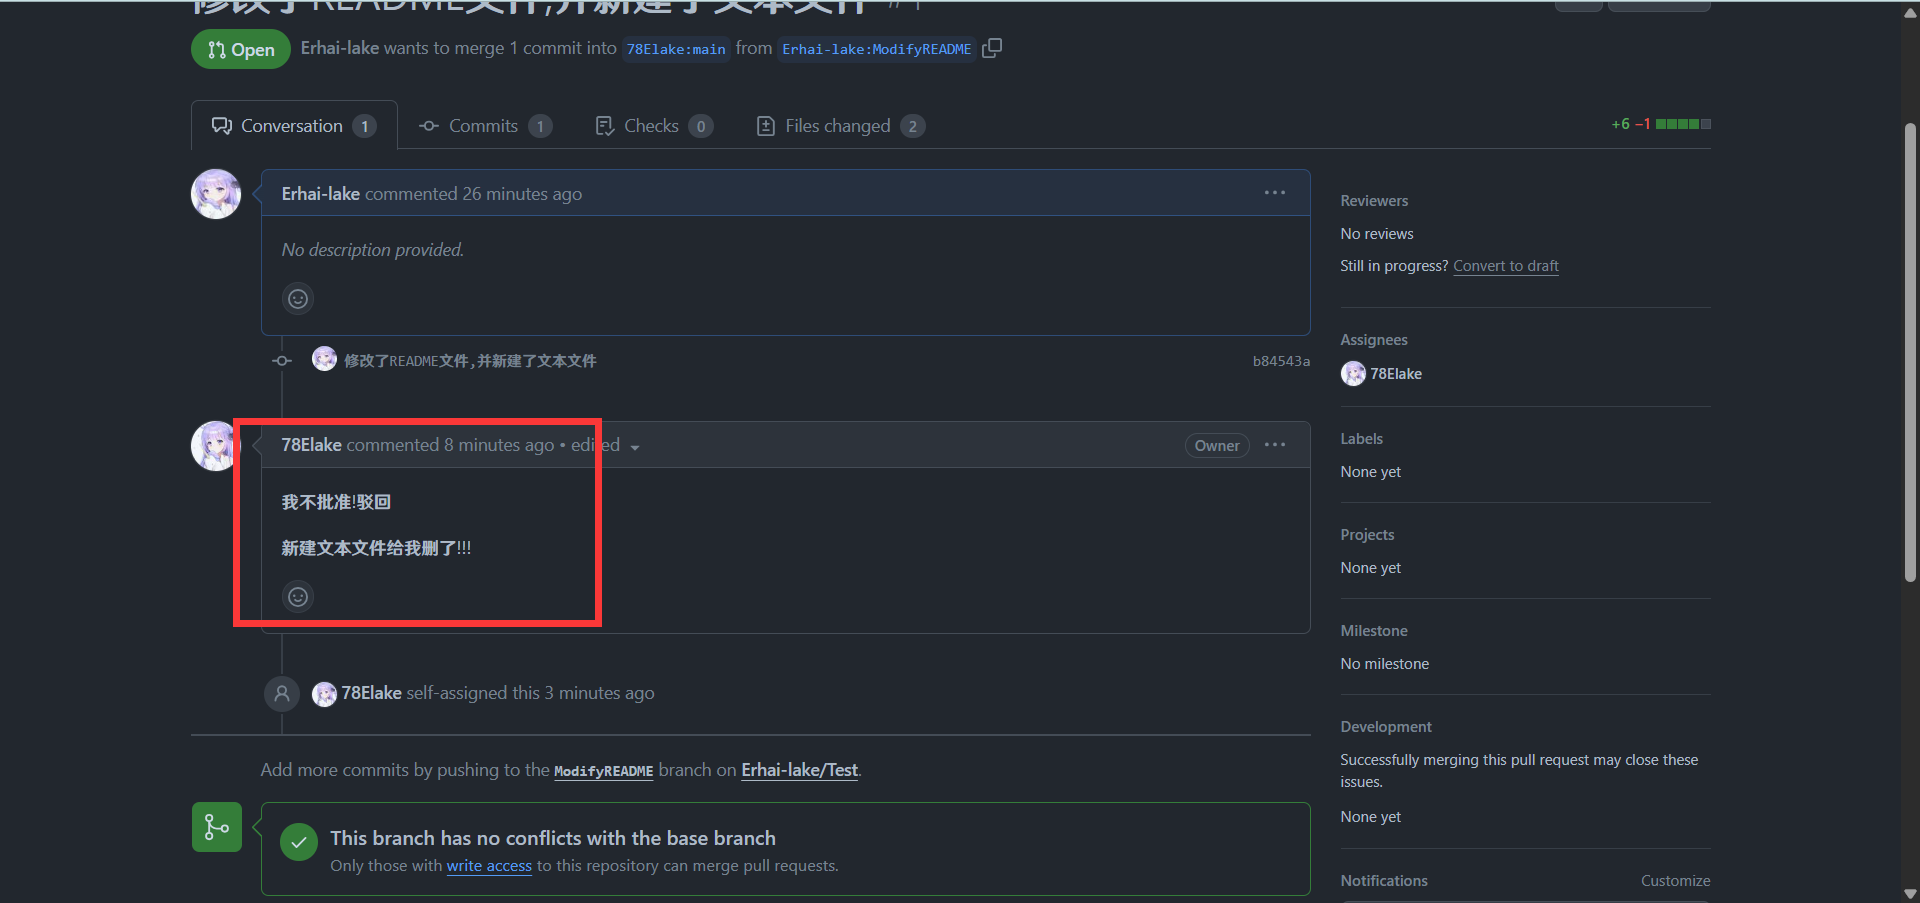
Task: Click Erhai-lake's avatar beside first comment
Action: click(x=216, y=194)
